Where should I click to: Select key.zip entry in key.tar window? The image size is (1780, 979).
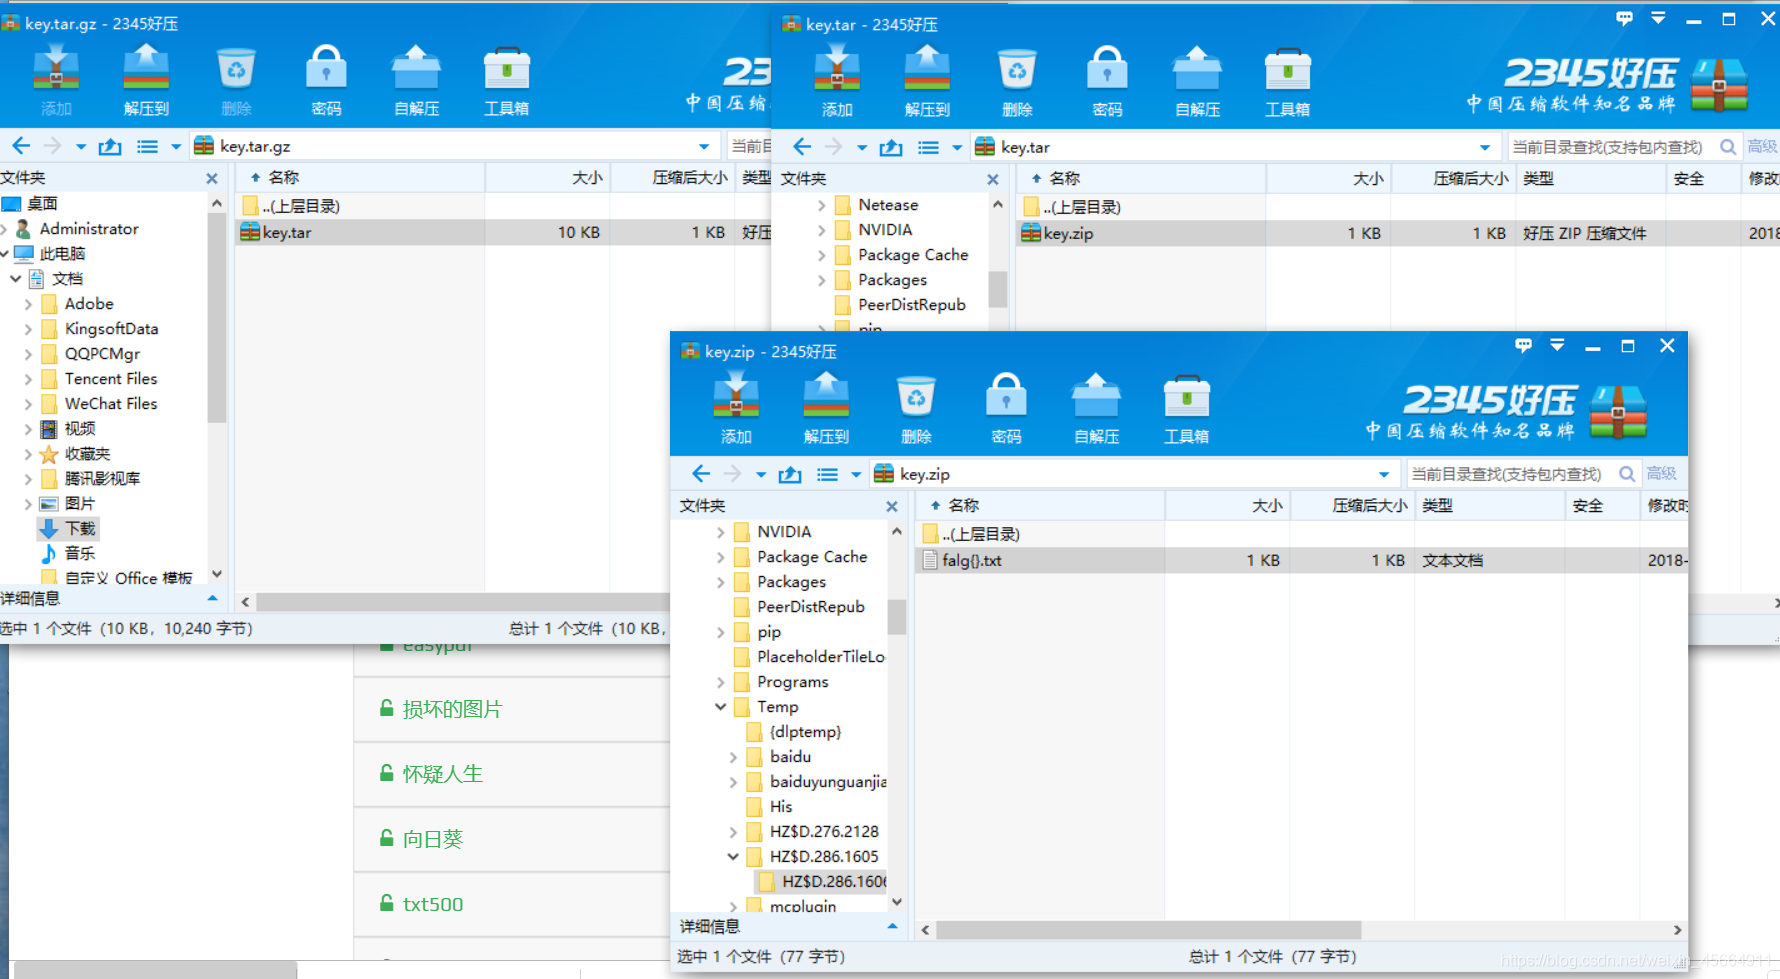pyautogui.click(x=1398, y=234)
